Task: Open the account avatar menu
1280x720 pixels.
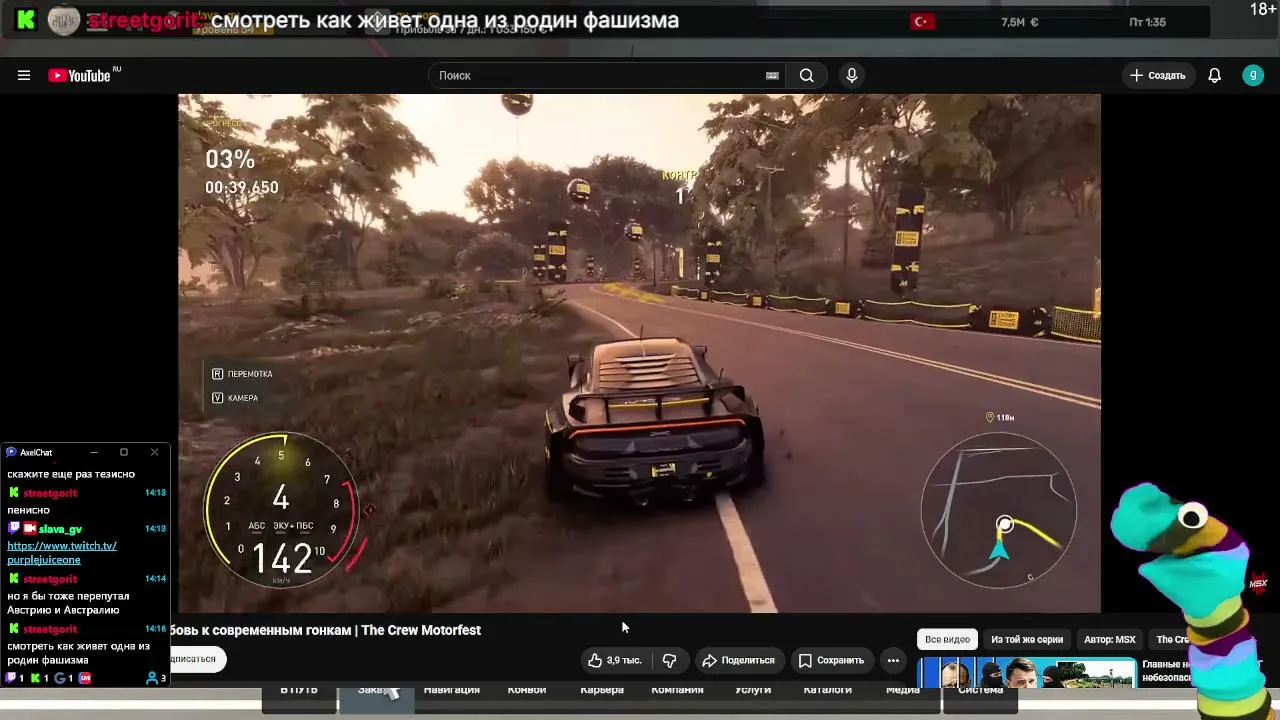Action: click(x=1253, y=75)
